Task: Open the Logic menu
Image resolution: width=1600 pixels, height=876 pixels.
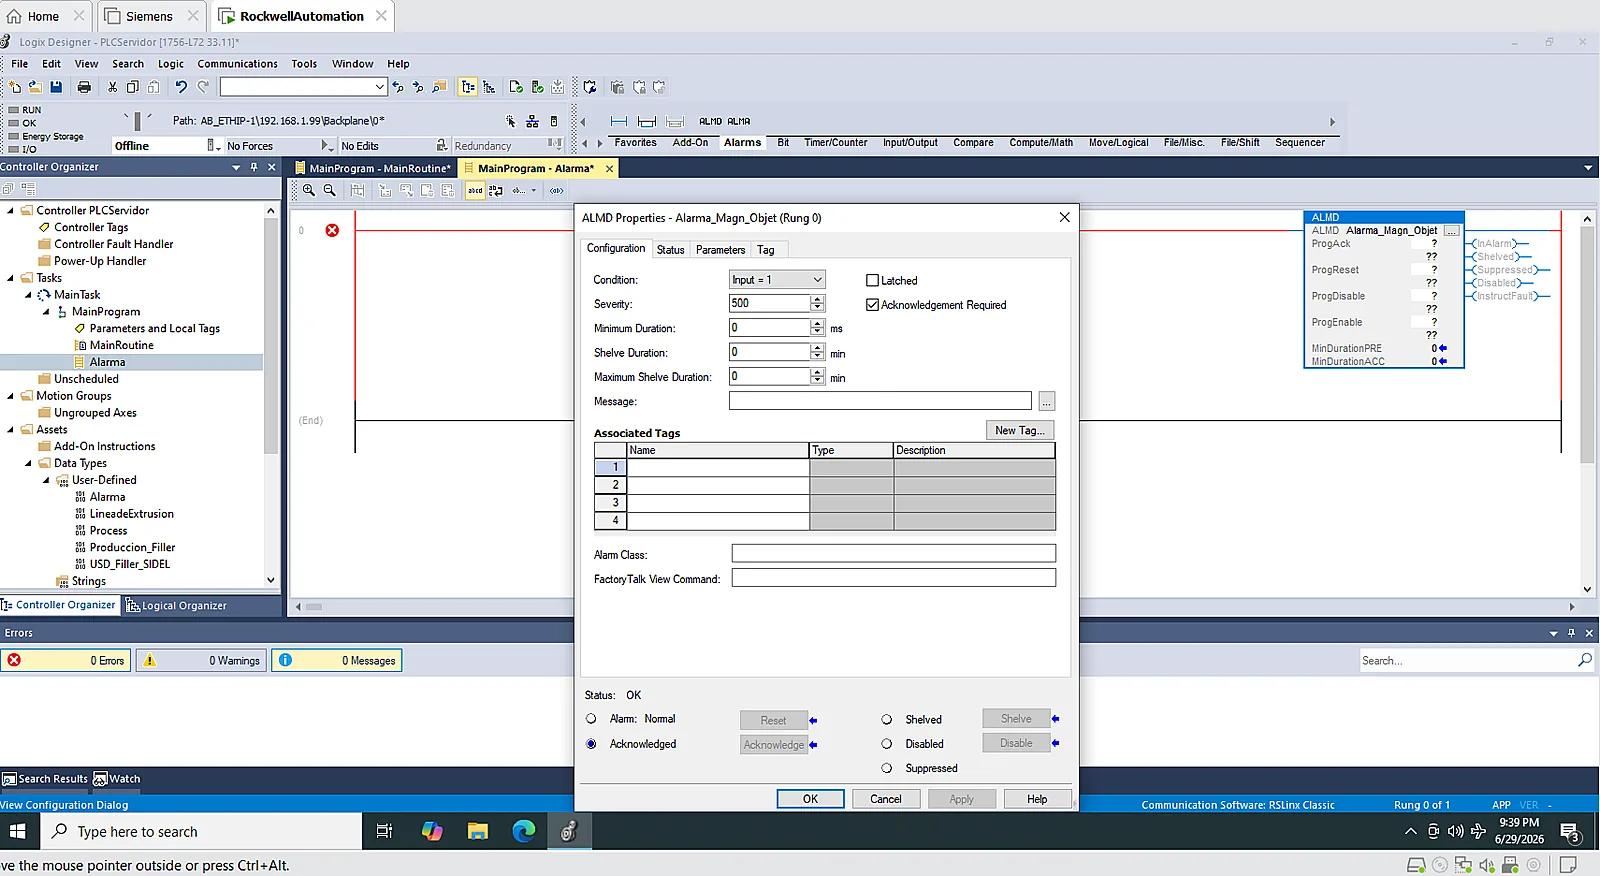Action: (x=171, y=64)
